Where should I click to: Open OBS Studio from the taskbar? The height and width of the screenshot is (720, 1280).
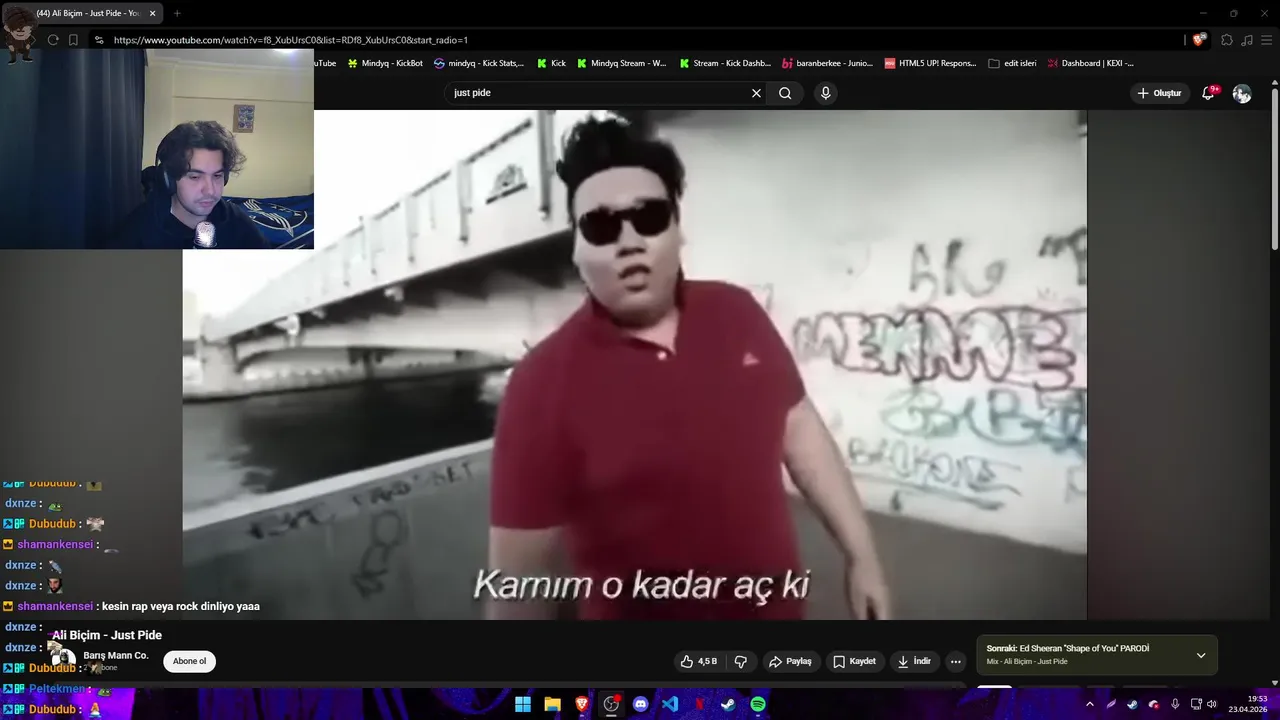611,704
